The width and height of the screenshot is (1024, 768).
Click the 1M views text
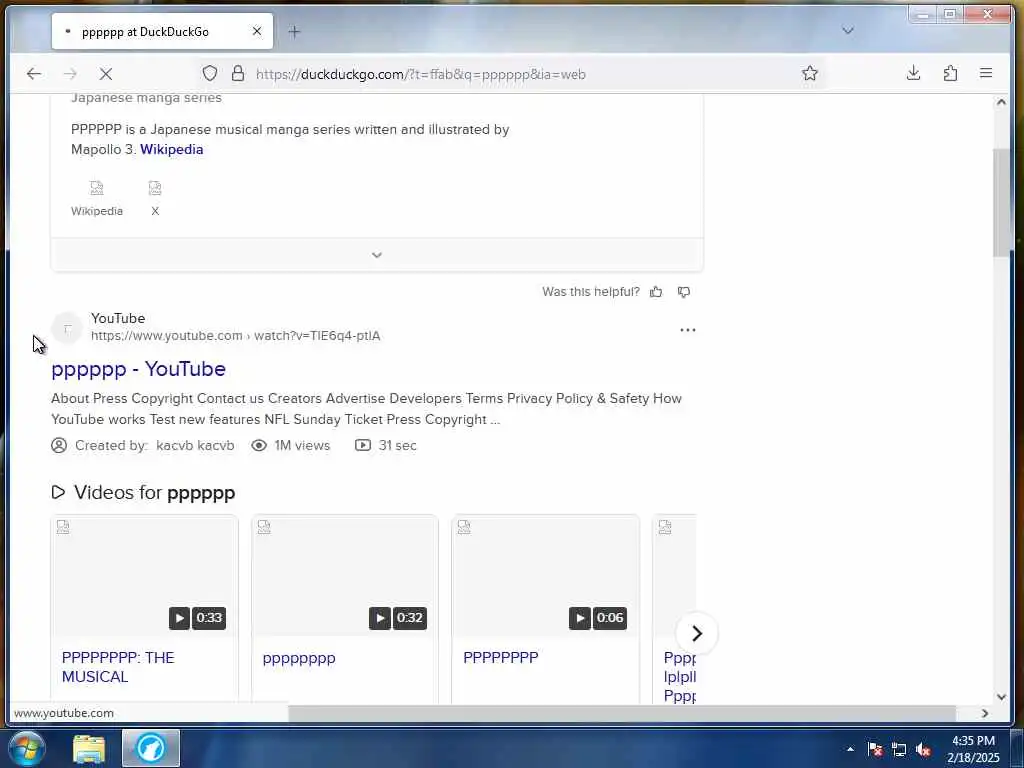point(302,445)
